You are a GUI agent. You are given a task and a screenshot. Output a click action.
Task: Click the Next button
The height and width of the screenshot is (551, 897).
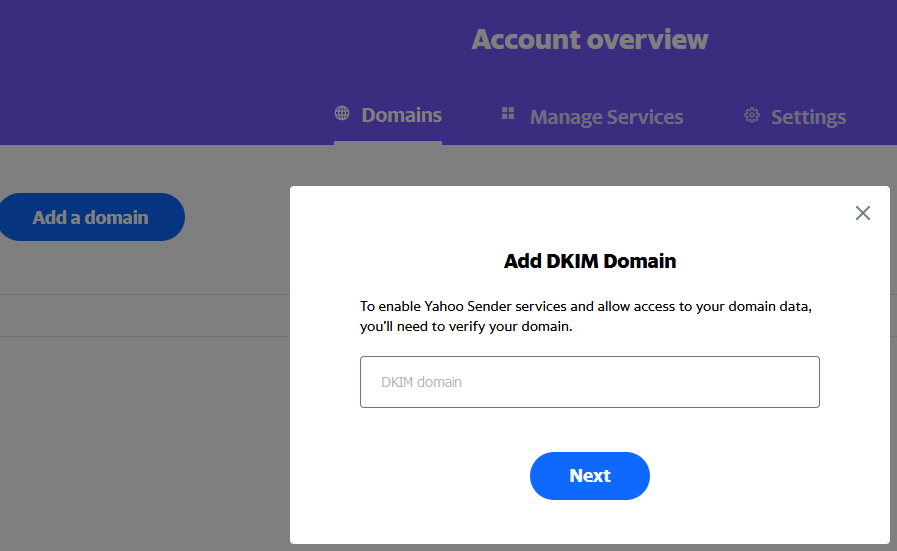pos(590,475)
